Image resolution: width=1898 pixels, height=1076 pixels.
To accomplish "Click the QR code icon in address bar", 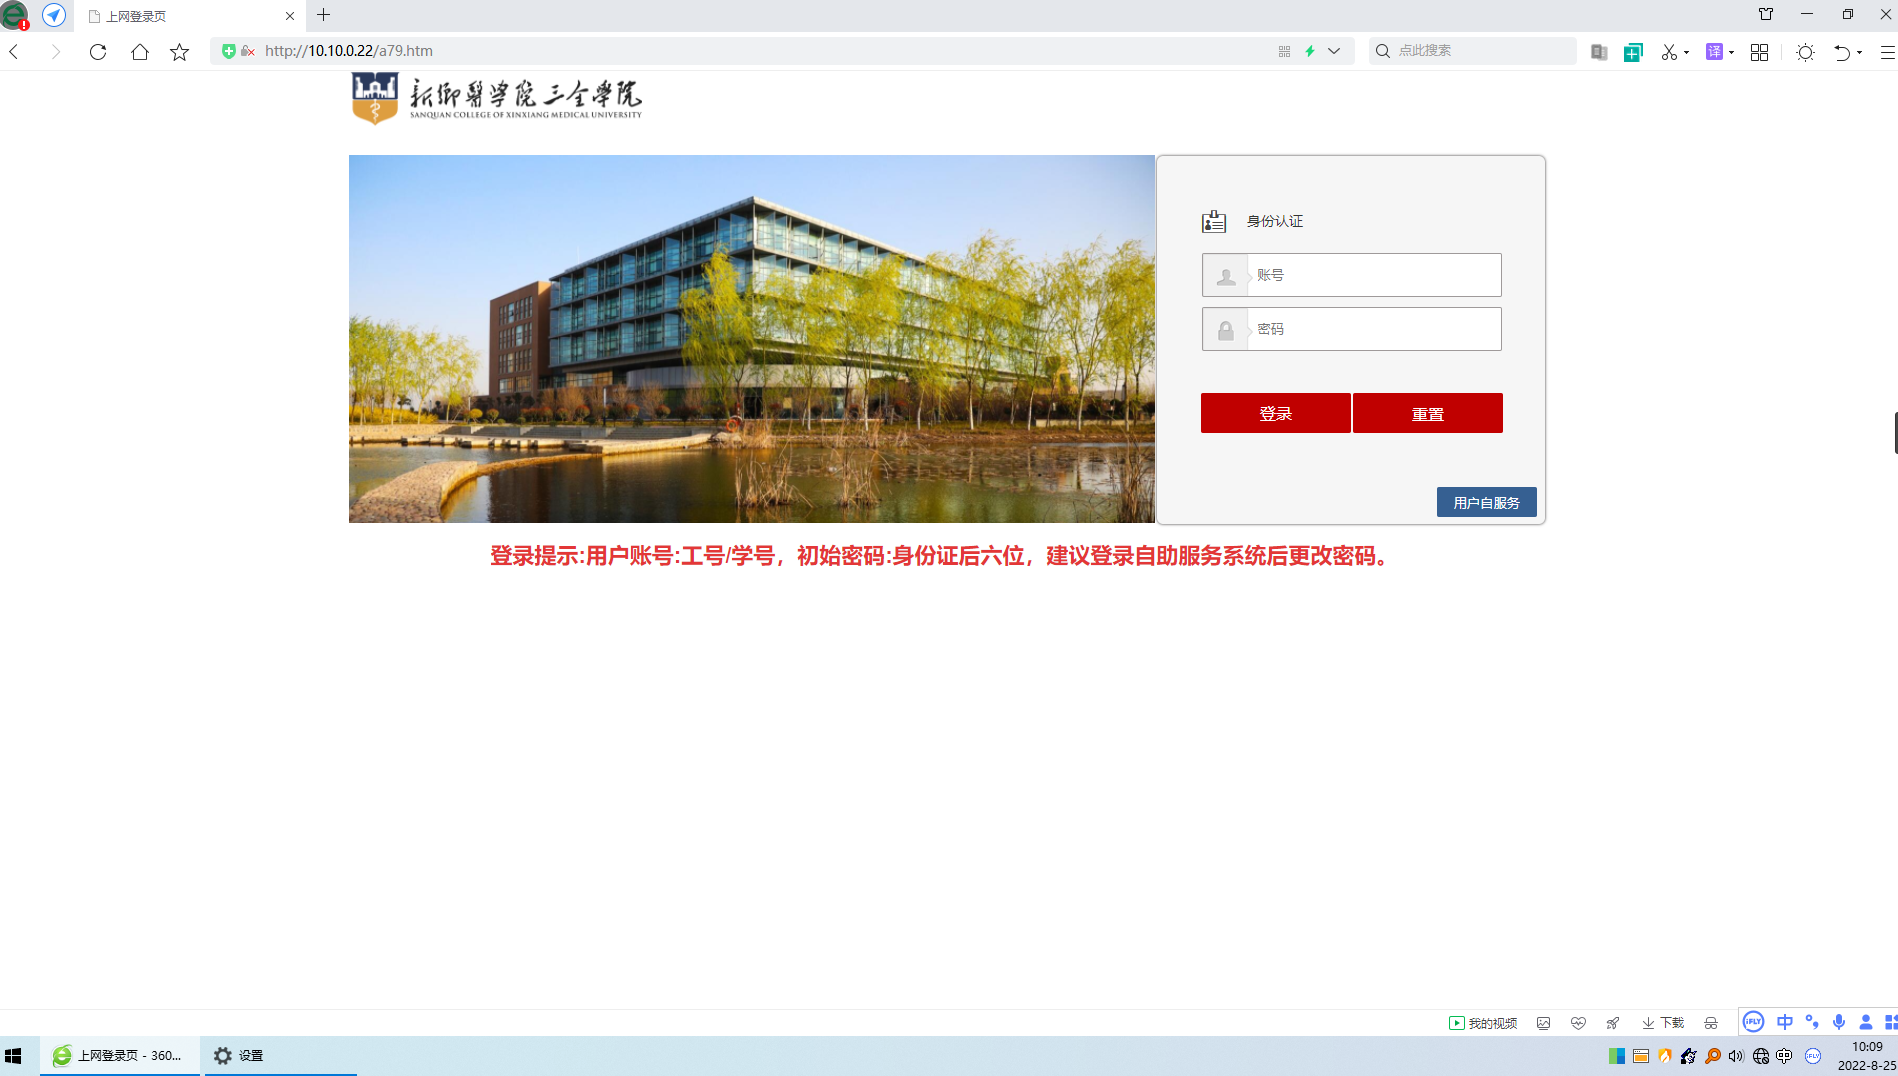I will [1284, 51].
